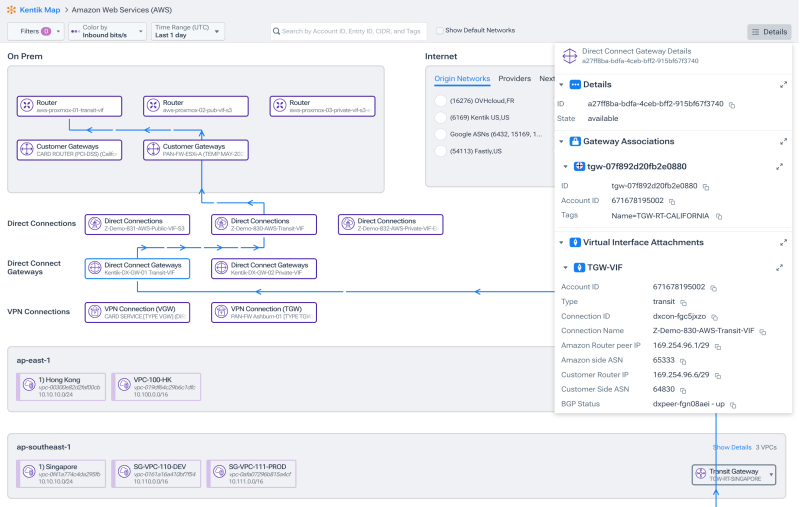Copy the Name=TGW-RT-CALIFORNIA tag
800x507 pixels.
(x=719, y=217)
